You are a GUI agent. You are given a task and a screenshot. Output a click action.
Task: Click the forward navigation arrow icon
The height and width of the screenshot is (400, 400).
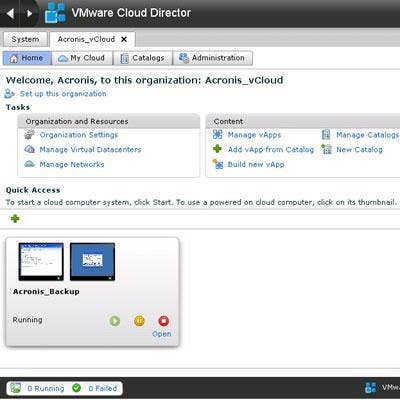[29, 13]
